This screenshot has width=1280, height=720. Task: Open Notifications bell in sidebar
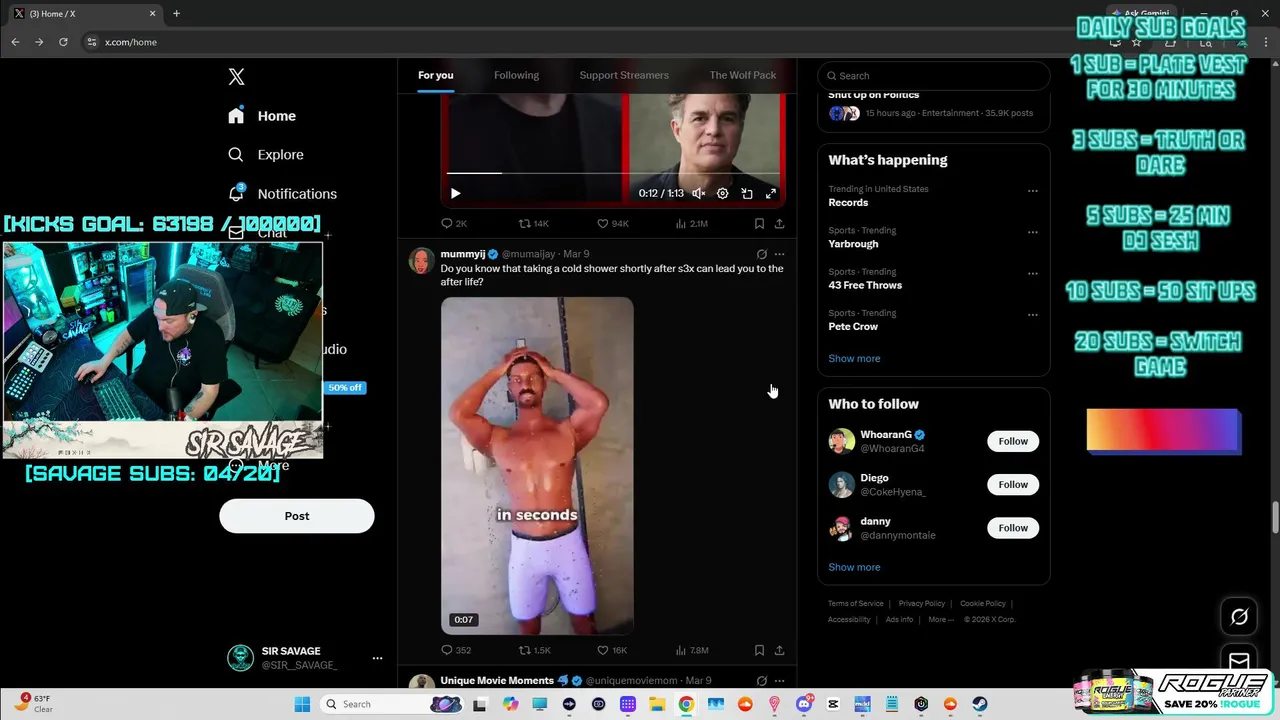(236, 193)
